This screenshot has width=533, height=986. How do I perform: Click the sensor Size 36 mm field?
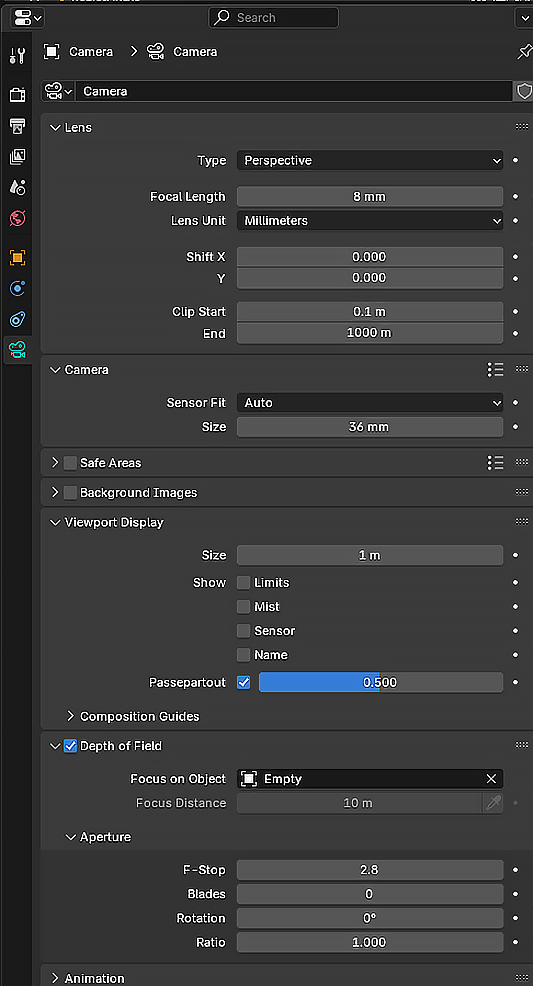tap(370, 427)
